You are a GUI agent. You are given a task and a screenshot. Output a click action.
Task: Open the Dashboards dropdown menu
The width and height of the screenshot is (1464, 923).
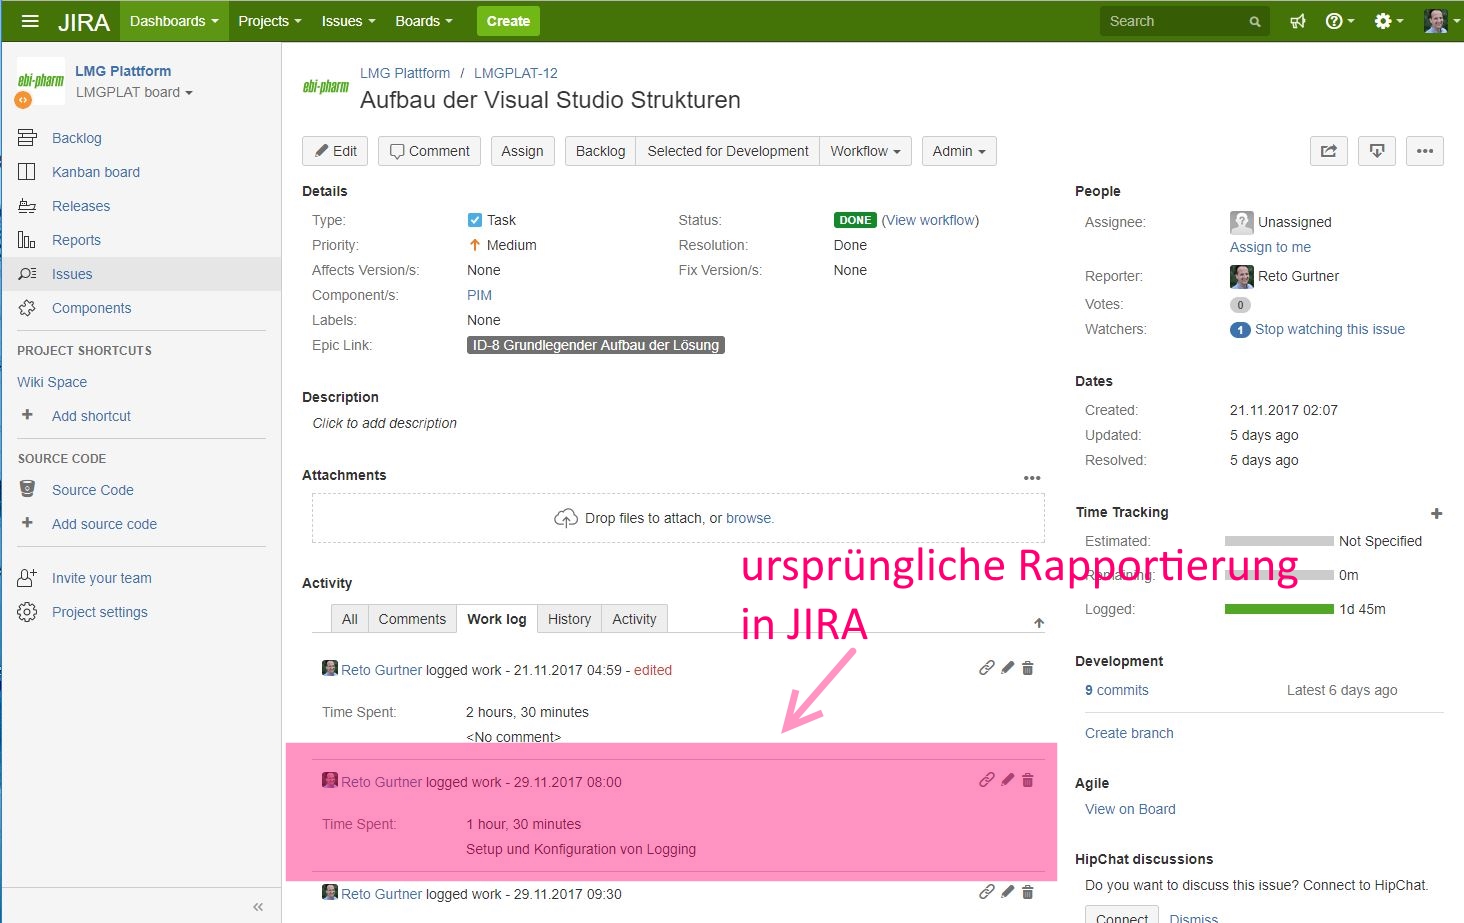(174, 21)
